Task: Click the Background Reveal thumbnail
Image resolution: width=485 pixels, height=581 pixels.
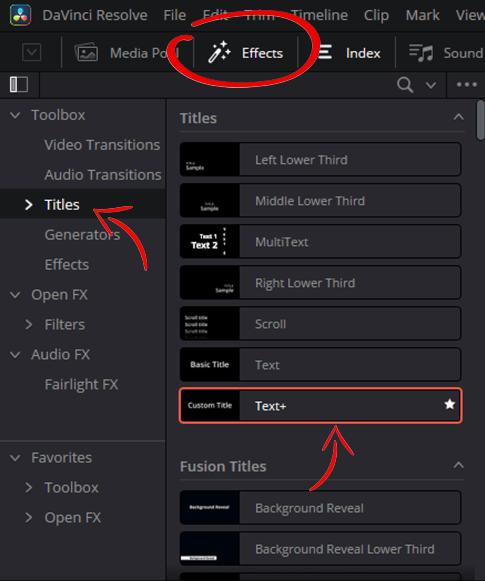Action: coord(210,508)
